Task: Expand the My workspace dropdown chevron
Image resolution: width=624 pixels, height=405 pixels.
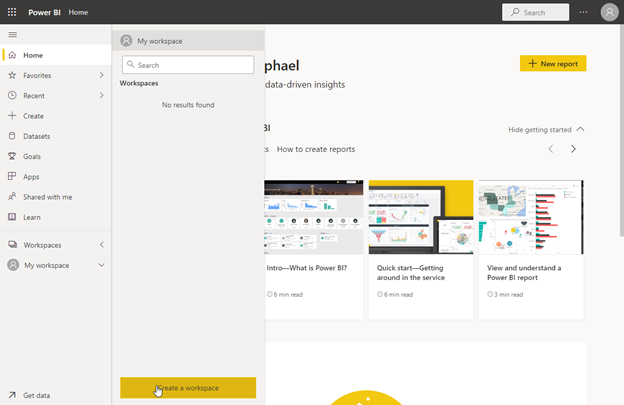Action: click(101, 265)
